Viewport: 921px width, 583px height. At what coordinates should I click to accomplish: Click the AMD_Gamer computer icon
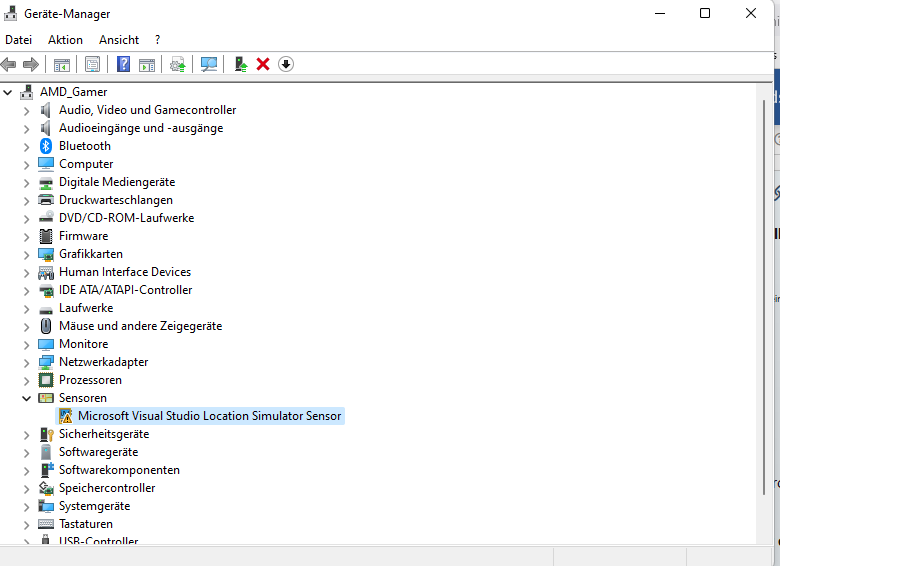click(26, 92)
